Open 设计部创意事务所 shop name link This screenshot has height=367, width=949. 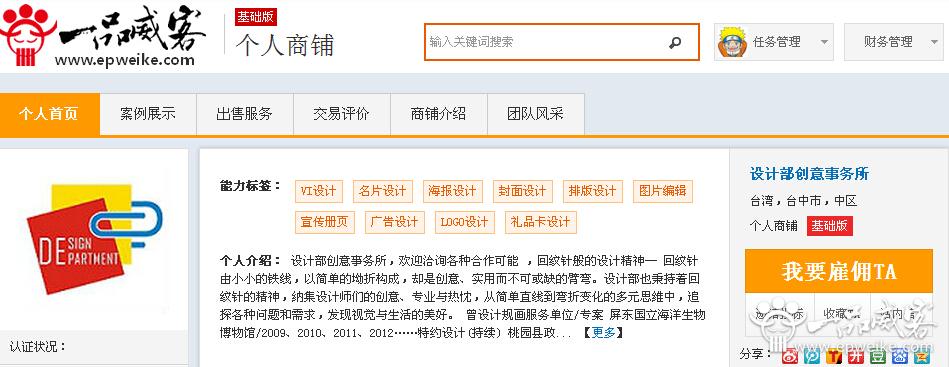[x=809, y=174]
